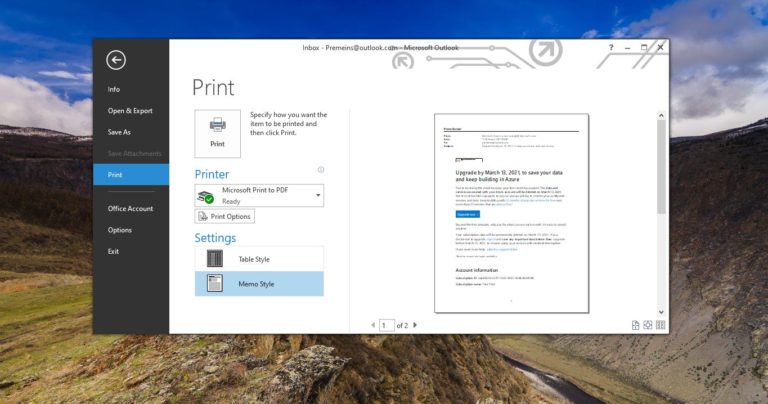Viewport: 768px width, 404px height.
Task: Open Print Options dialog
Action: pyautogui.click(x=225, y=216)
